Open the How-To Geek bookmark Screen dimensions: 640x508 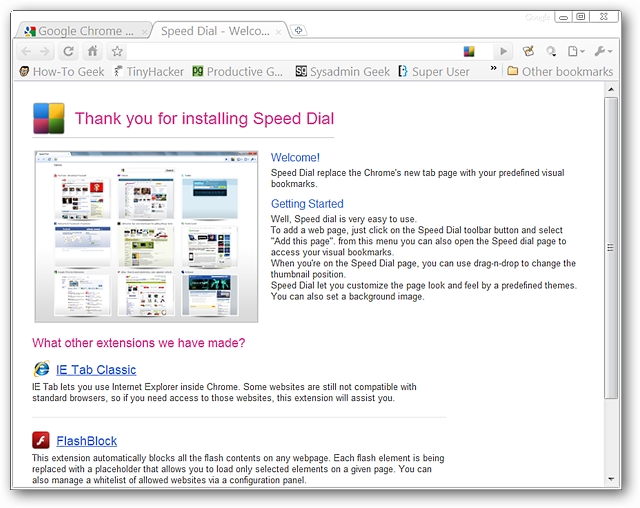[x=62, y=72]
